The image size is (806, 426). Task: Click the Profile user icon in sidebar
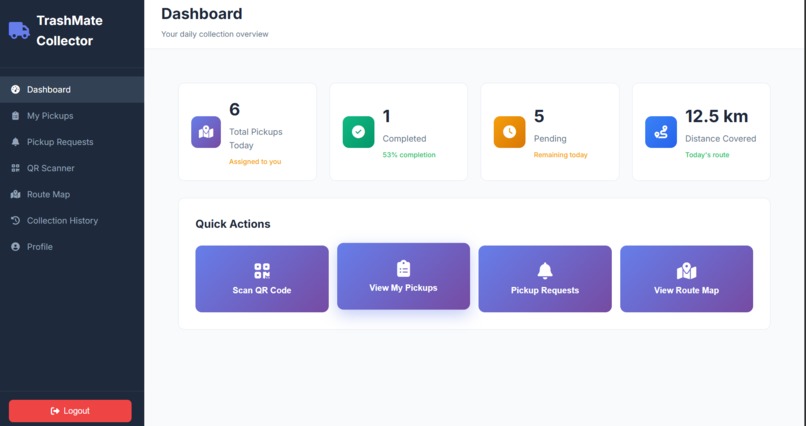[15, 247]
